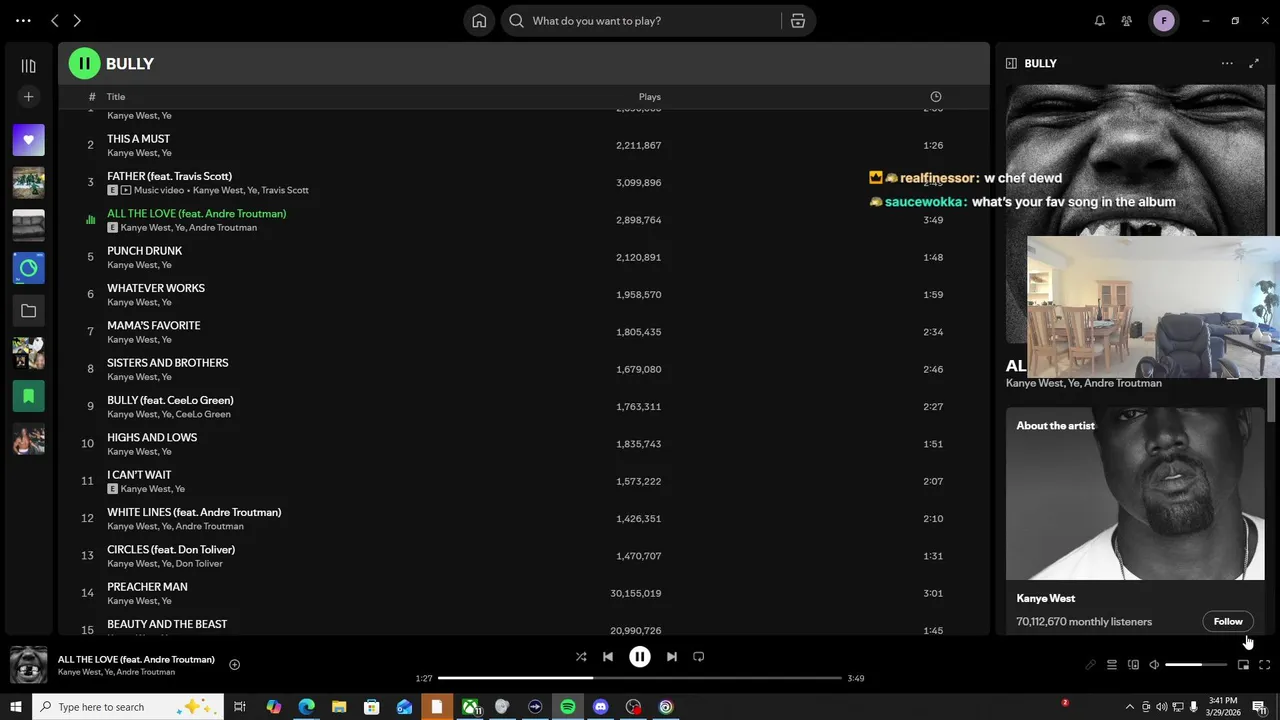
Task: Open Task View on the taskbar
Action: pos(240,707)
